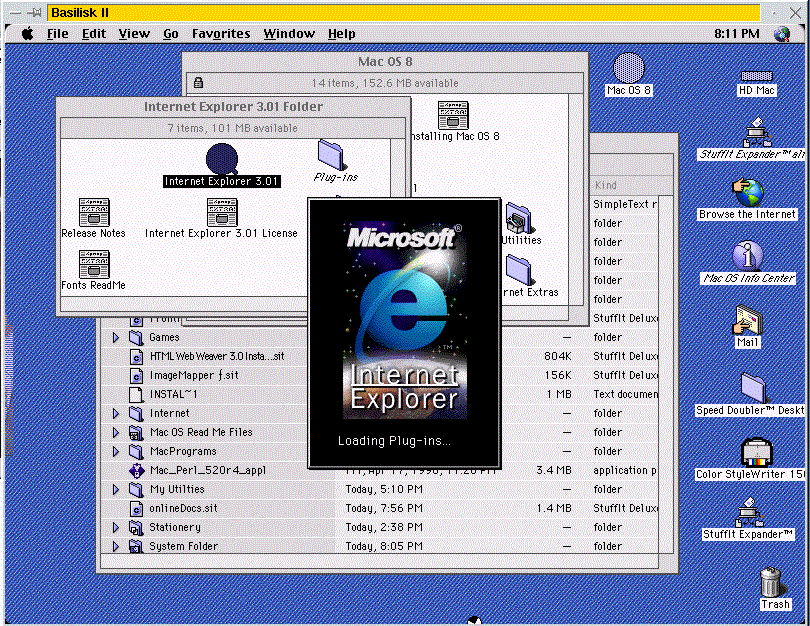Expand the MacPrograms folder triangle
The width and height of the screenshot is (810, 626).
[116, 452]
